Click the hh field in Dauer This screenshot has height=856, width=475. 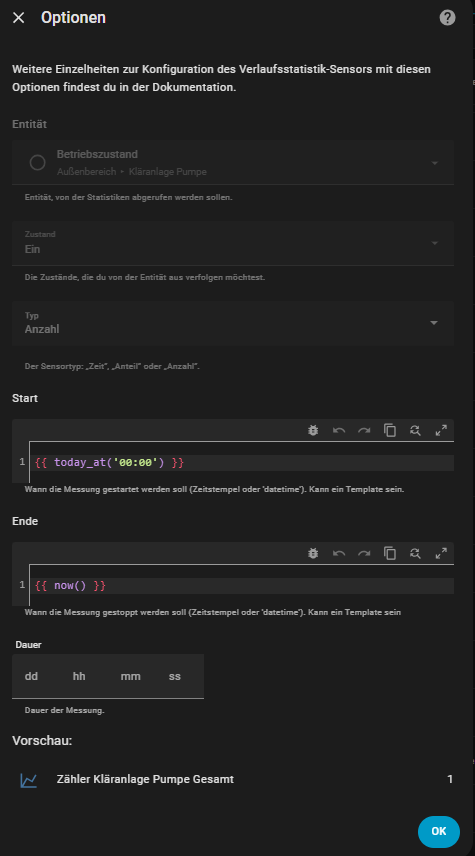tap(79, 676)
